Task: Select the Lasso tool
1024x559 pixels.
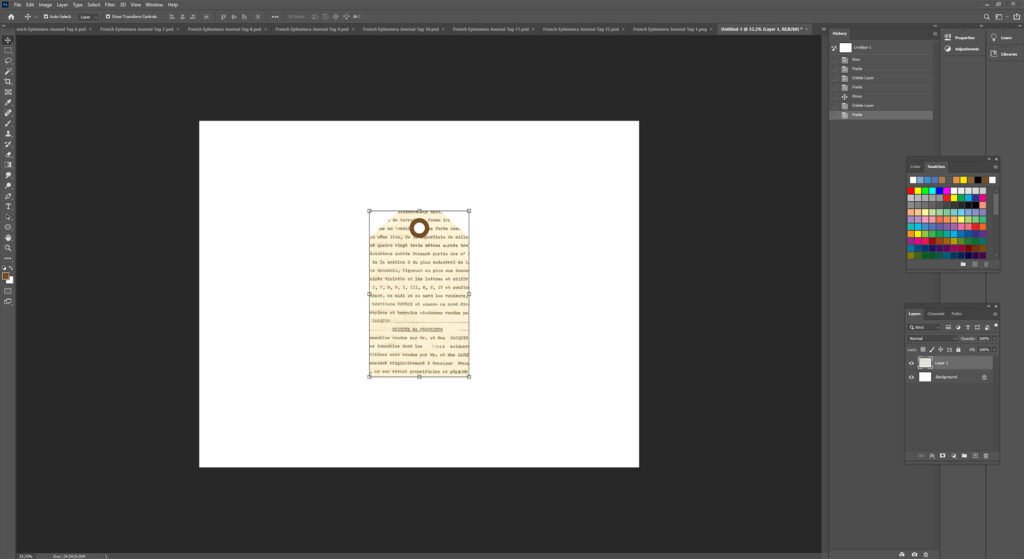Action: (9, 61)
